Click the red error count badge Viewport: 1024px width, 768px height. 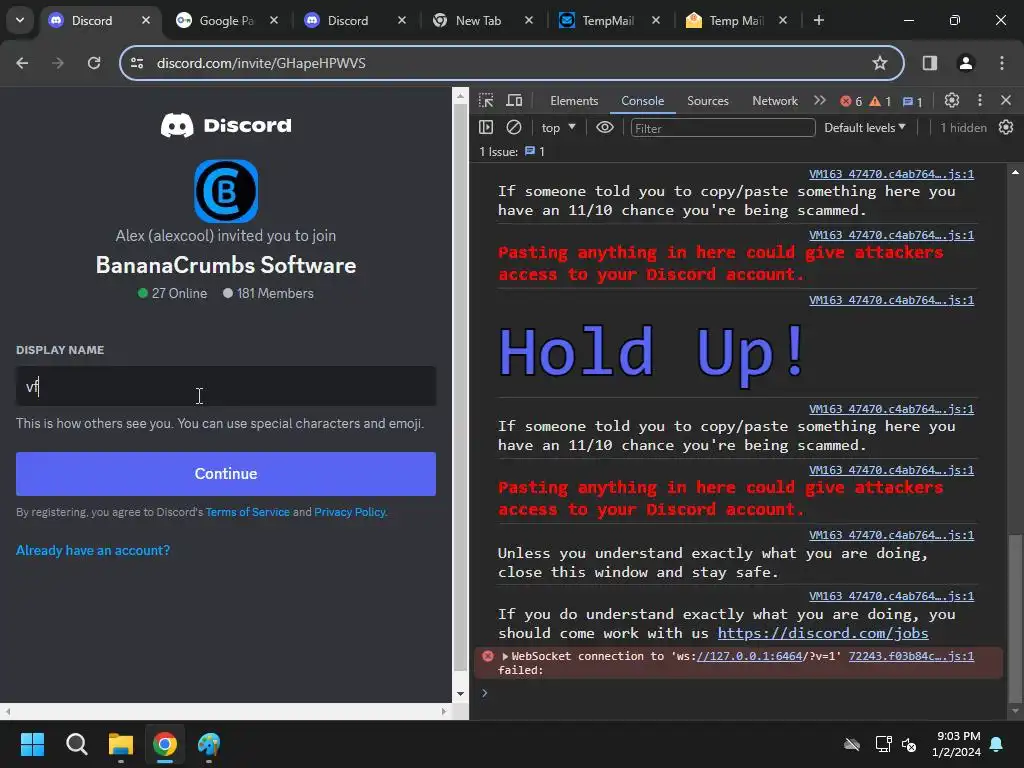(x=851, y=101)
